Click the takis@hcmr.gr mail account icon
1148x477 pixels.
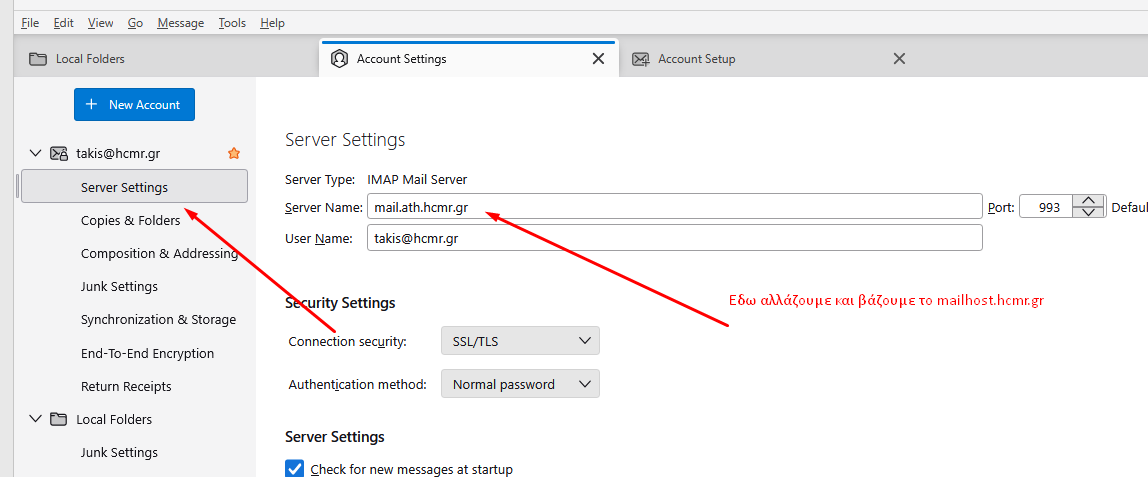(59, 154)
